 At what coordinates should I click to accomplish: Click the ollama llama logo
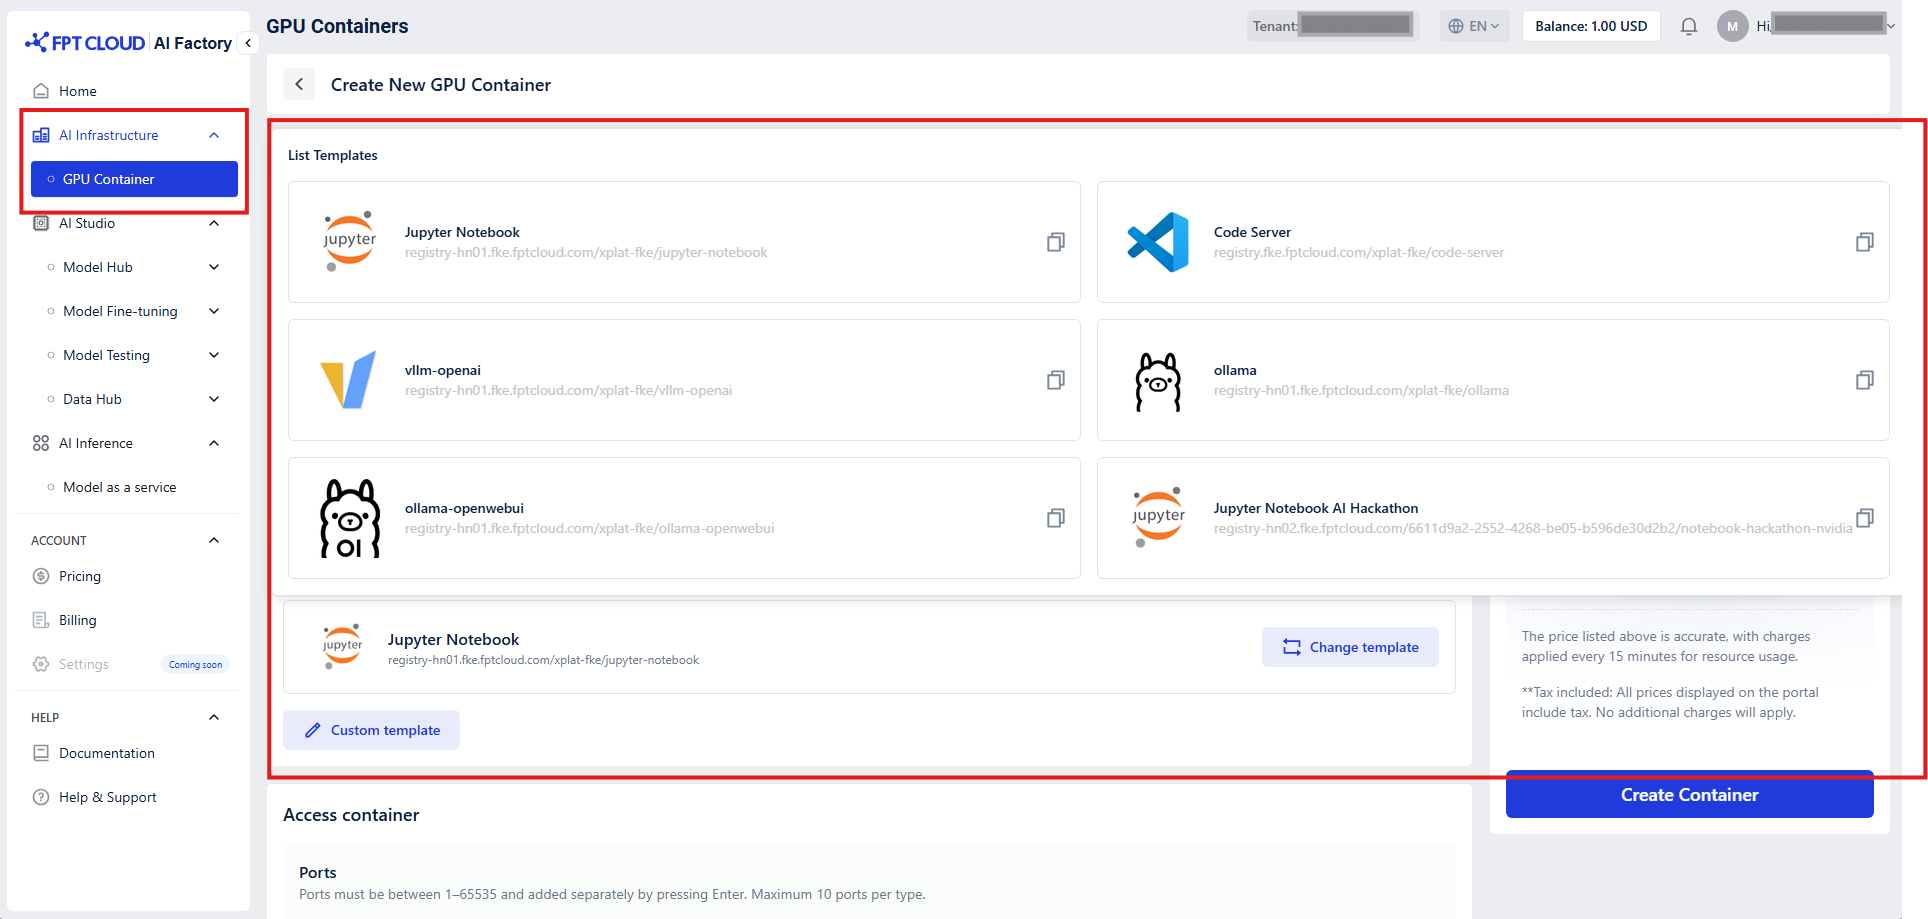[x=1158, y=382]
